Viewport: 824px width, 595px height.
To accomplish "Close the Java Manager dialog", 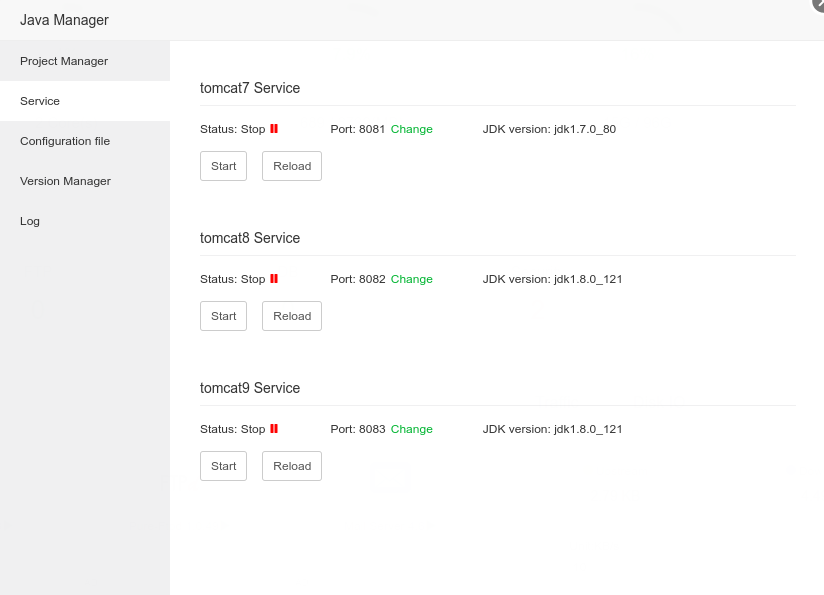I will pyautogui.click(x=819, y=4).
